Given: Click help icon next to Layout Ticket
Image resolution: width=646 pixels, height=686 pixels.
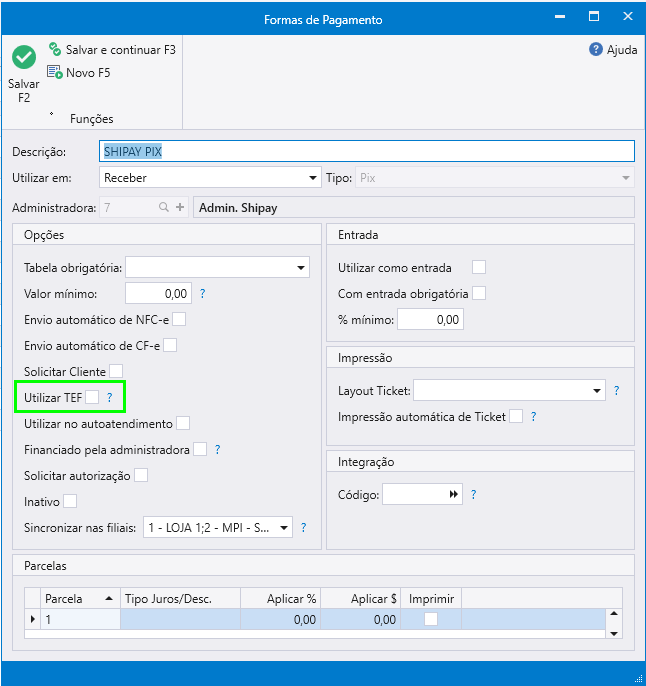Looking at the screenshot, I should pyautogui.click(x=616, y=390).
